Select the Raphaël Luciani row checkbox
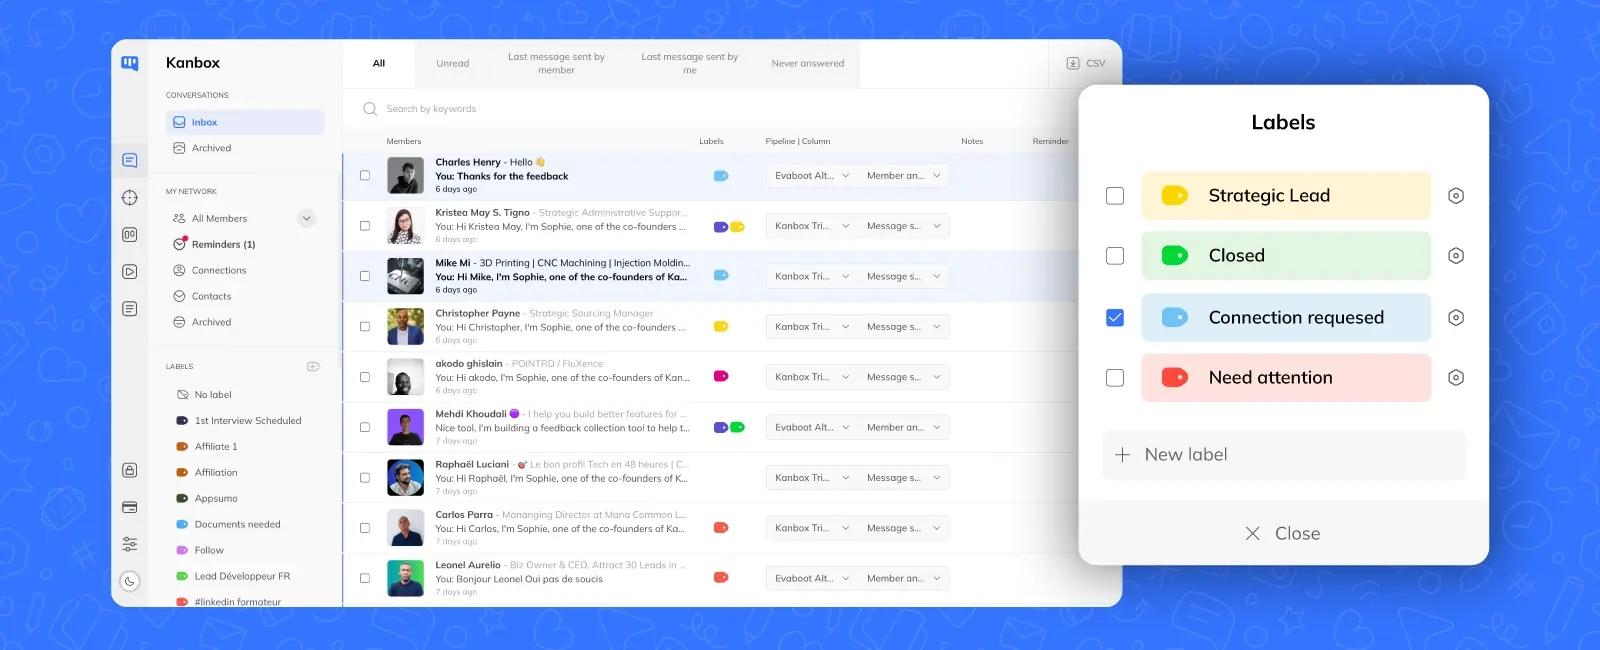Image resolution: width=1600 pixels, height=650 pixels. tap(365, 478)
